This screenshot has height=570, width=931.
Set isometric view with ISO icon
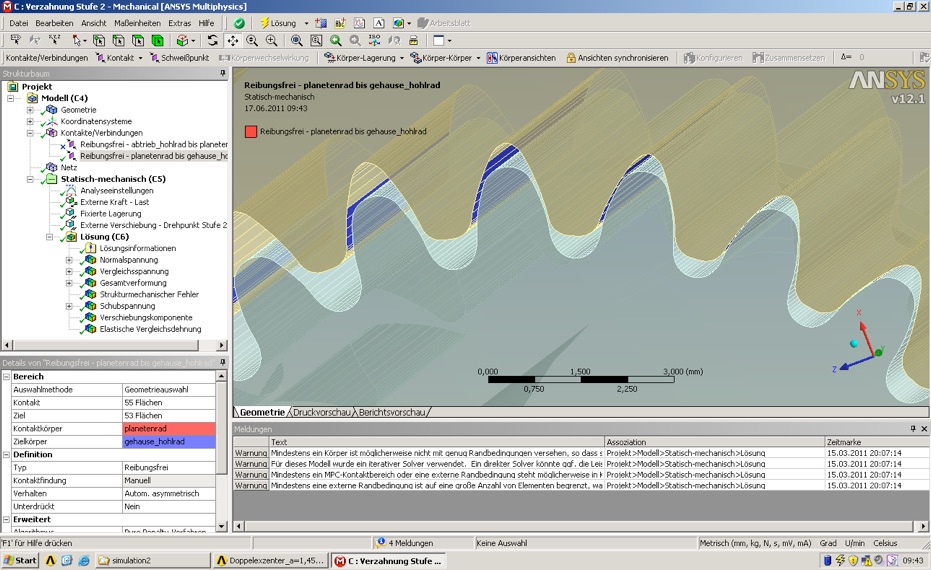click(375, 40)
